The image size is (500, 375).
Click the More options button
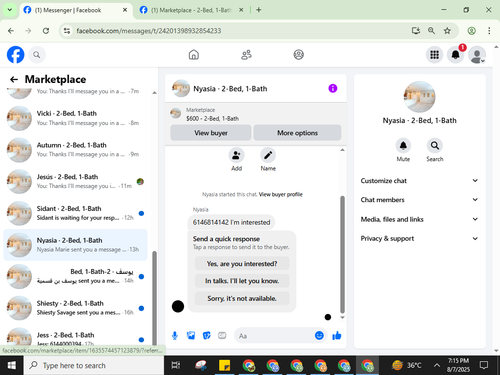pos(297,133)
